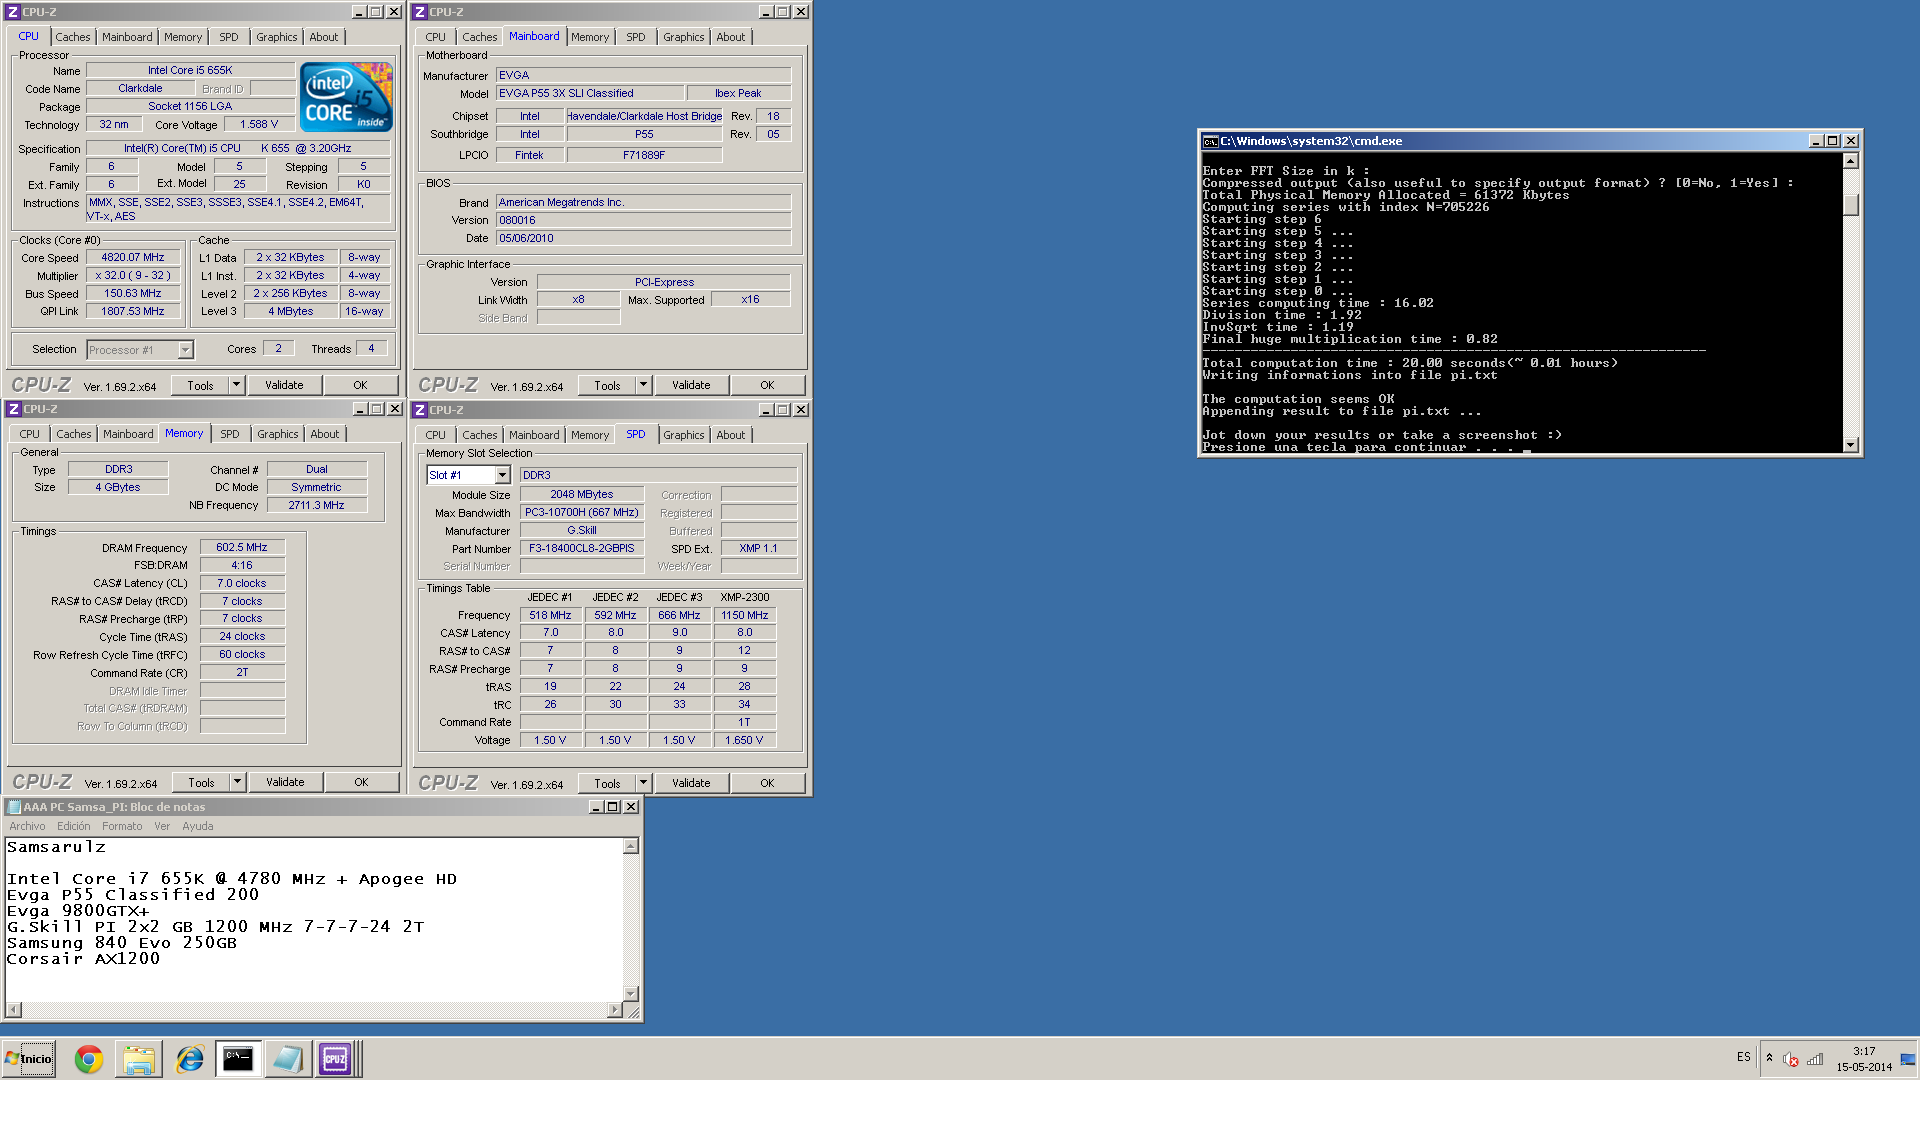The width and height of the screenshot is (1920, 1135).
Task: Open Graphics tab in the Mainboard CPU-Z window
Action: pyautogui.click(x=683, y=37)
